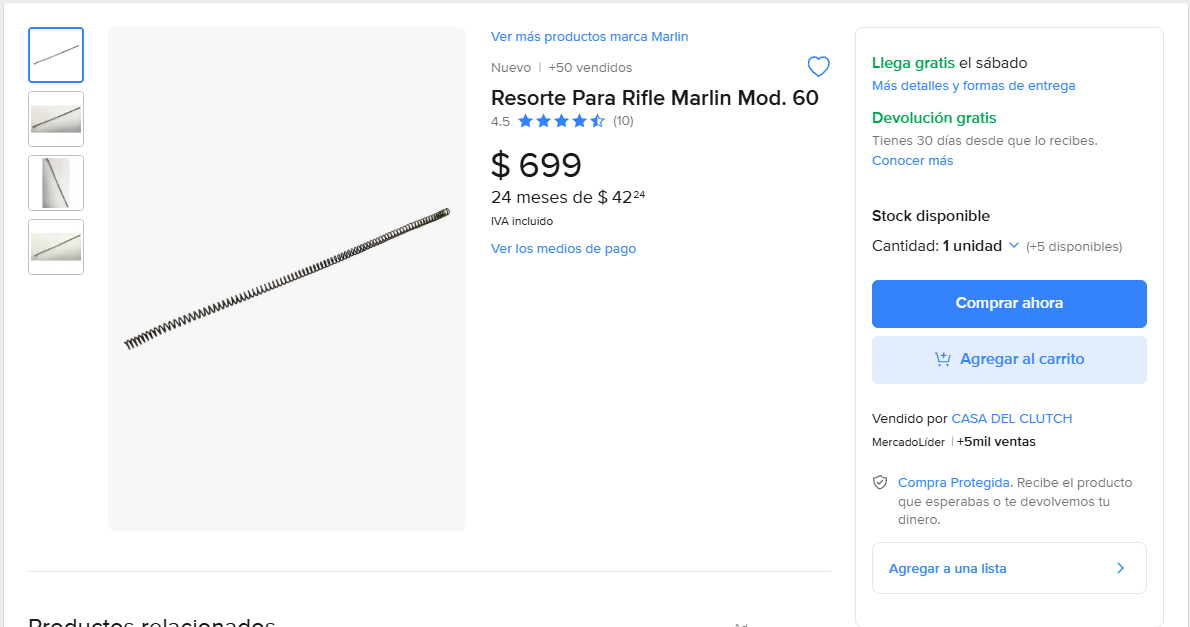Select the last product thumbnail
Image resolution: width=1190 pixels, height=627 pixels.
tap(55, 247)
